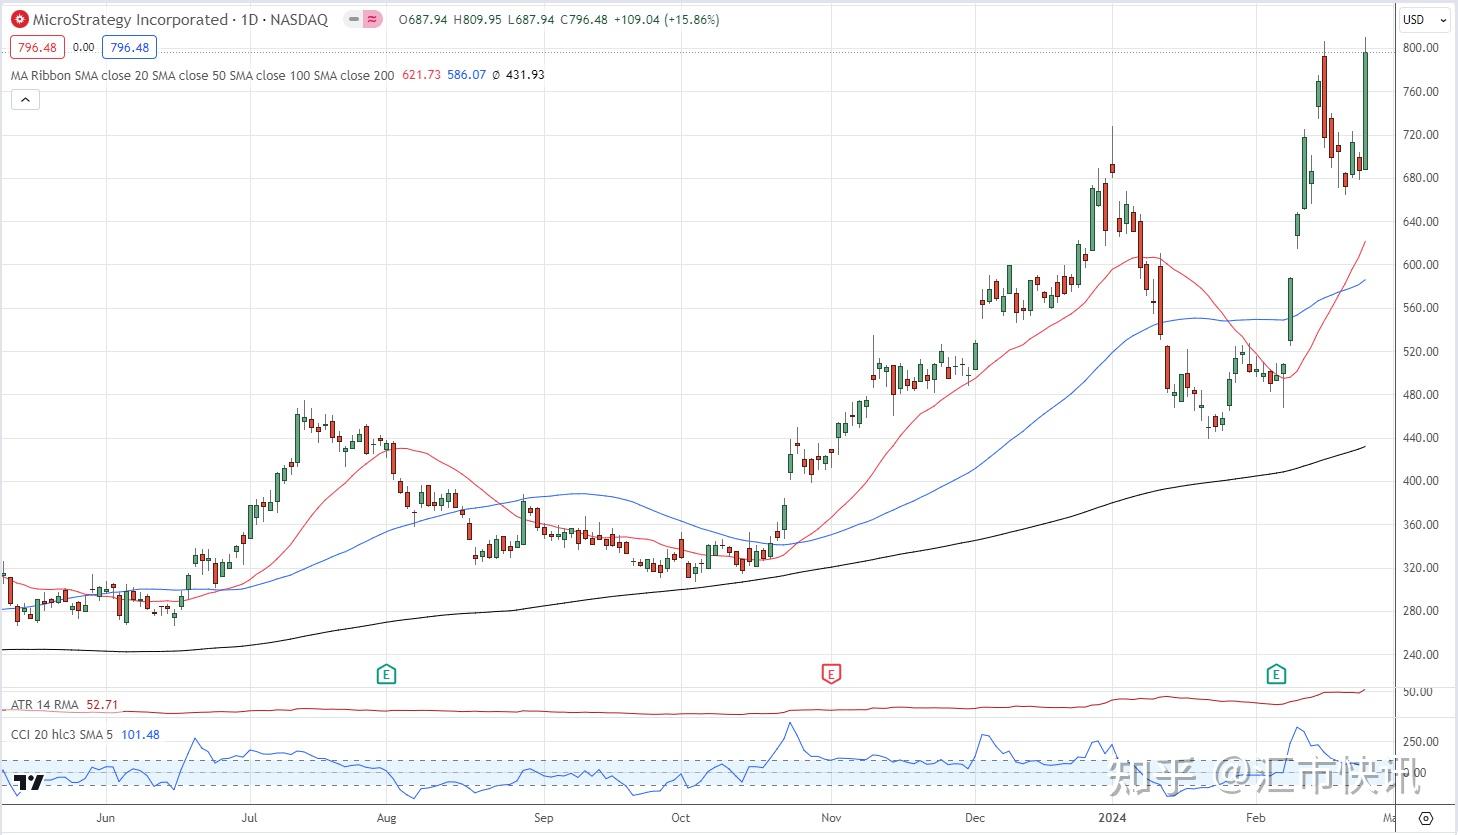Collapse the indicator legend with the chevron
Viewport: 1458px width, 835px height.
[x=25, y=99]
